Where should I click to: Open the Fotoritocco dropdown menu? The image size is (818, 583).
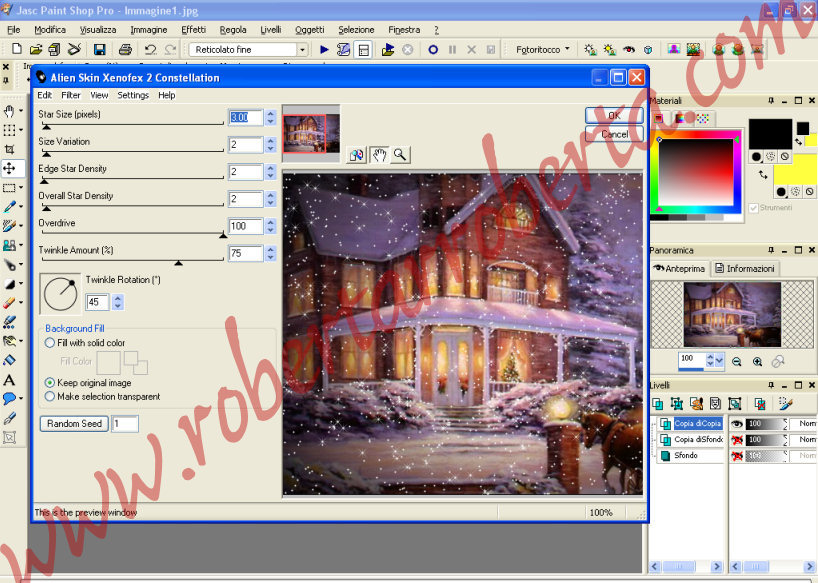tap(543, 50)
